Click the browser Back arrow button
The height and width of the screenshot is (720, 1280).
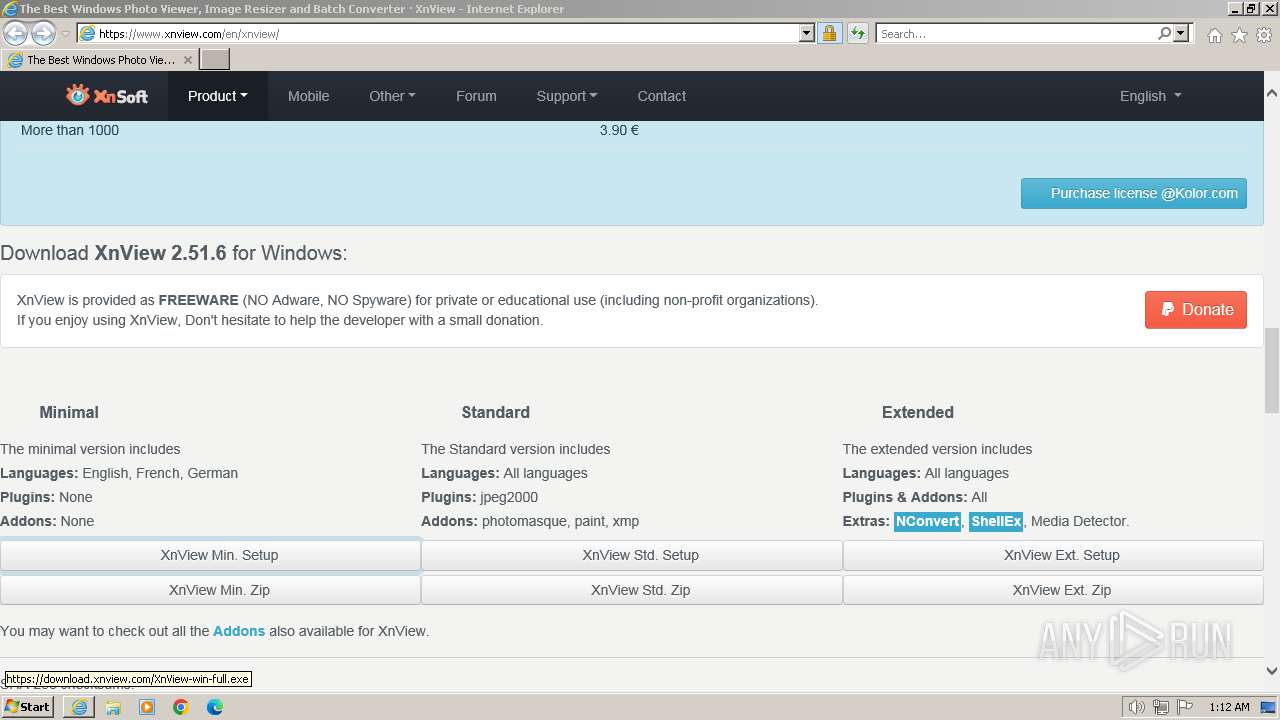click(x=15, y=34)
